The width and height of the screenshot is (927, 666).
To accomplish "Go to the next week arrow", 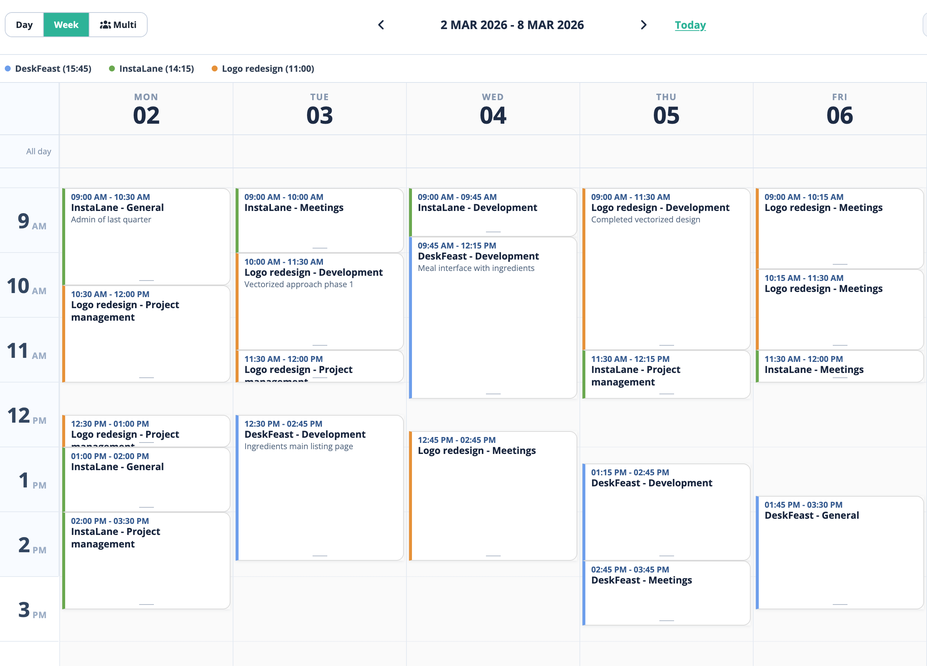I will [643, 25].
